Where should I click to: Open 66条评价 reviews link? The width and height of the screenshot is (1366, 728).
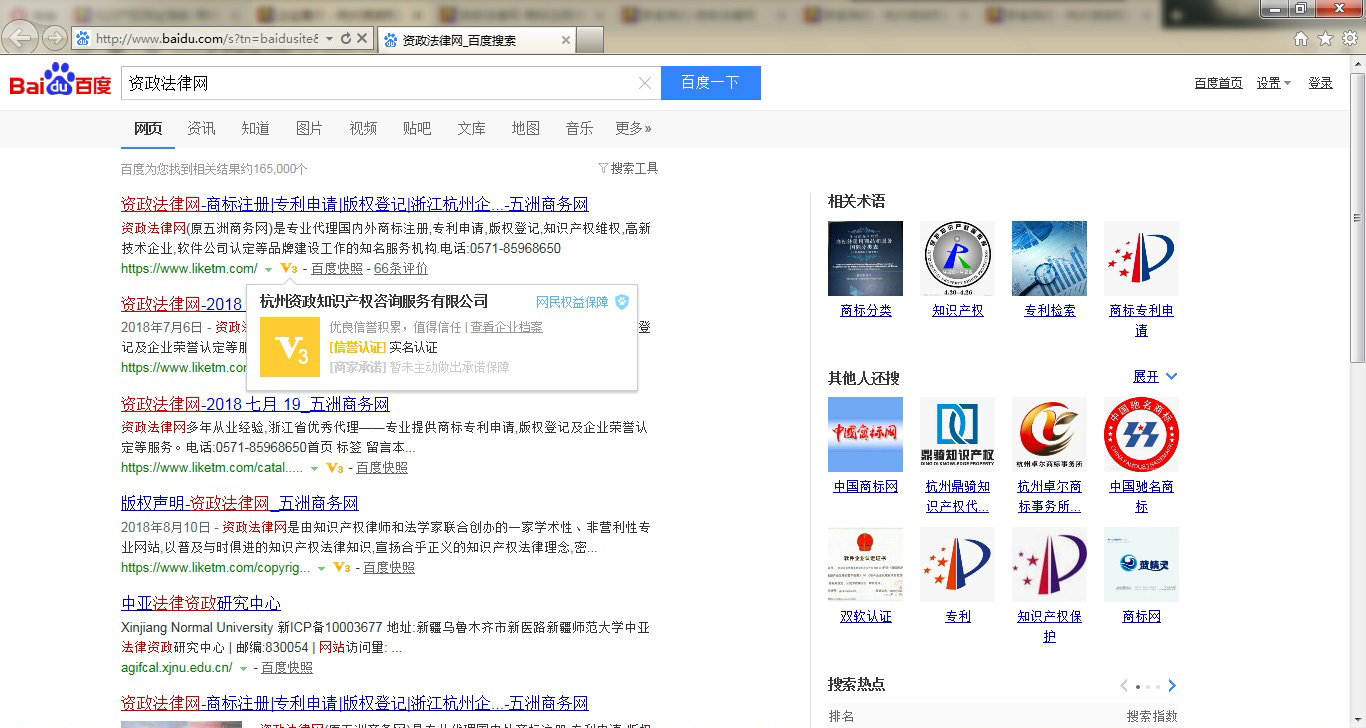click(400, 268)
